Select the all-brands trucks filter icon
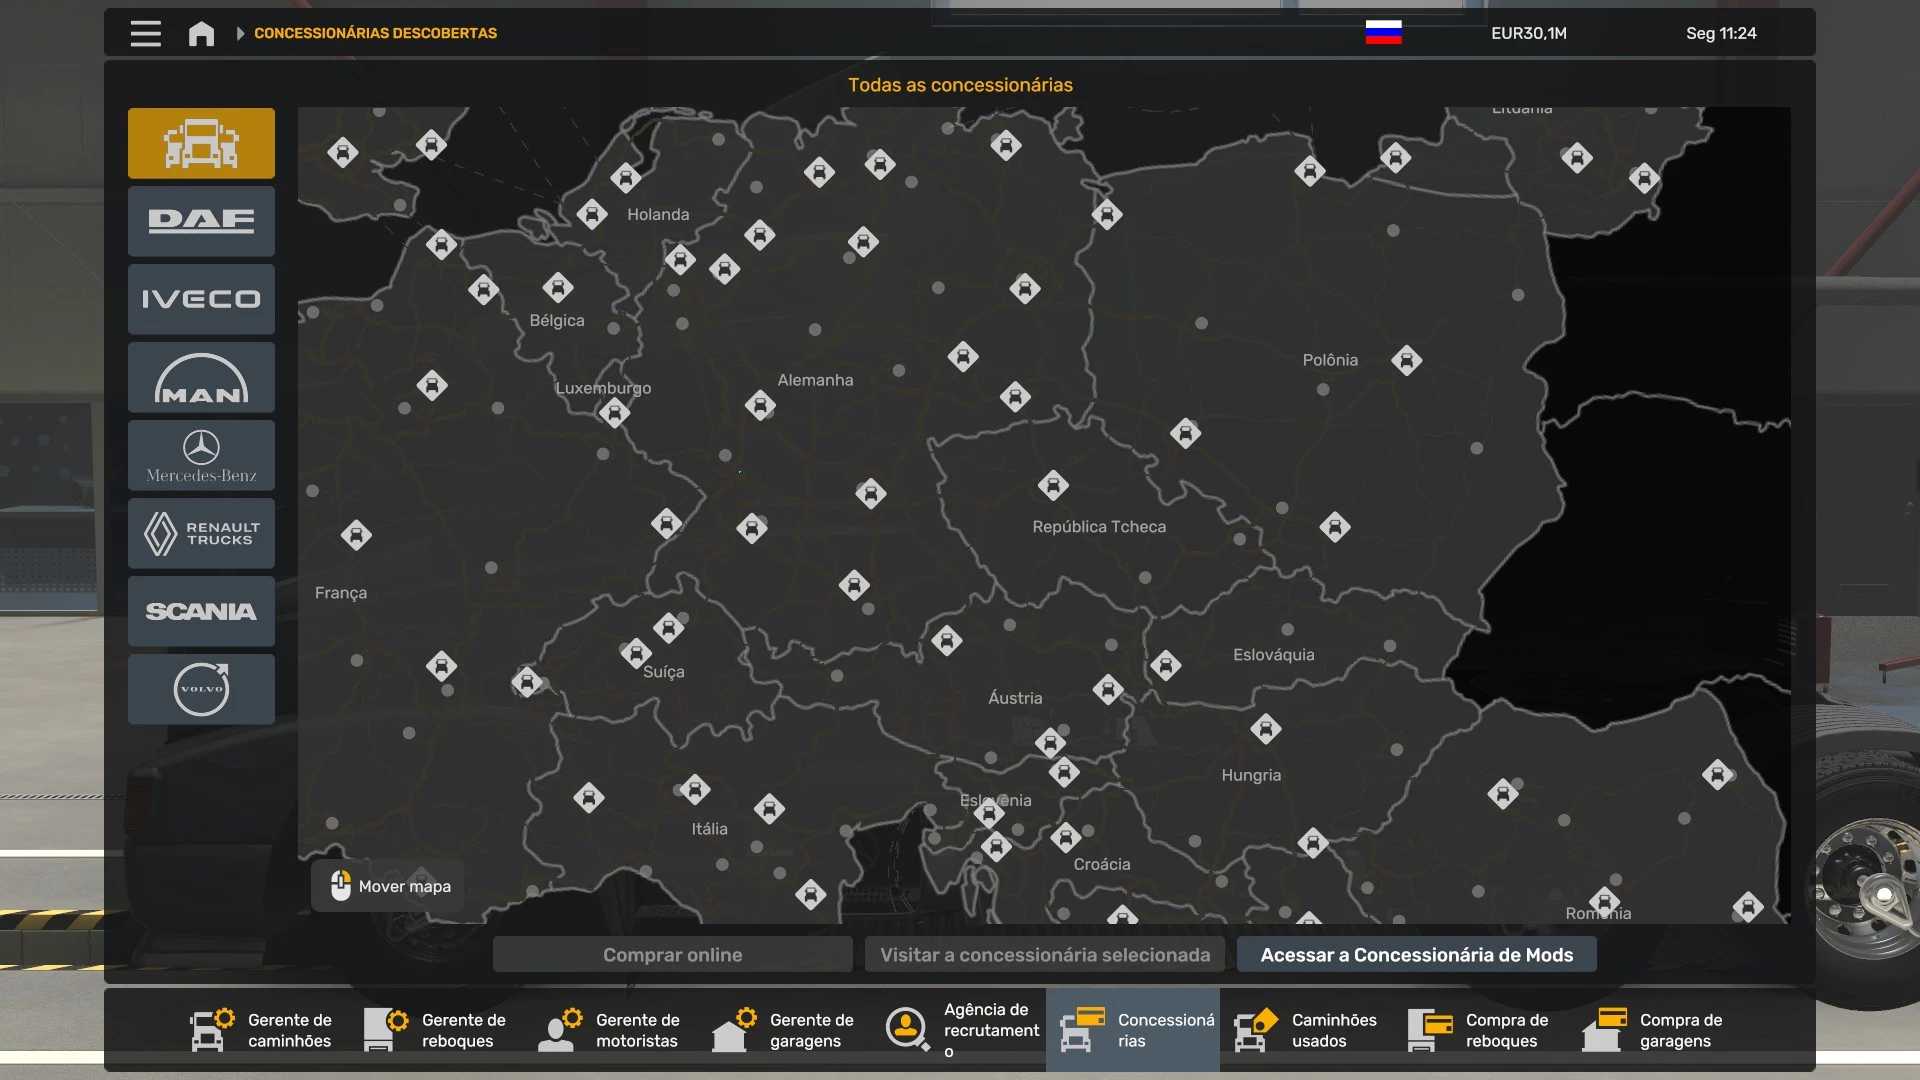This screenshot has width=1920, height=1080. pos(201,143)
